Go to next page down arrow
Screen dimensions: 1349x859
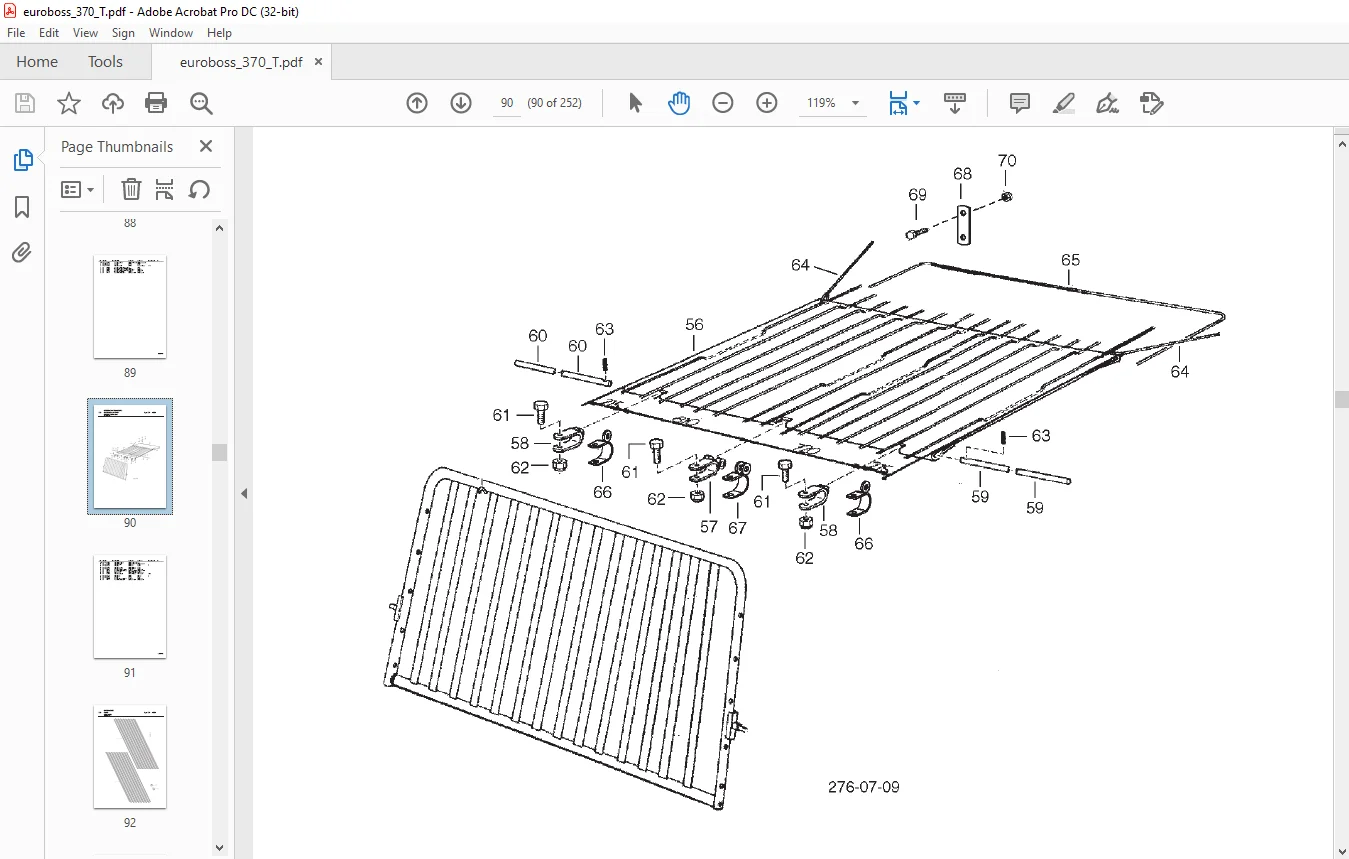[x=461, y=103]
